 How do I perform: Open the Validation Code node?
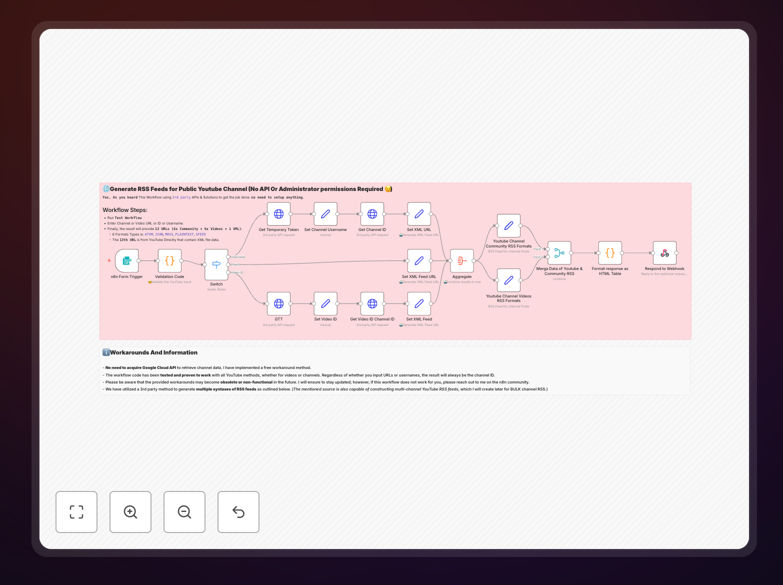[x=170, y=260]
